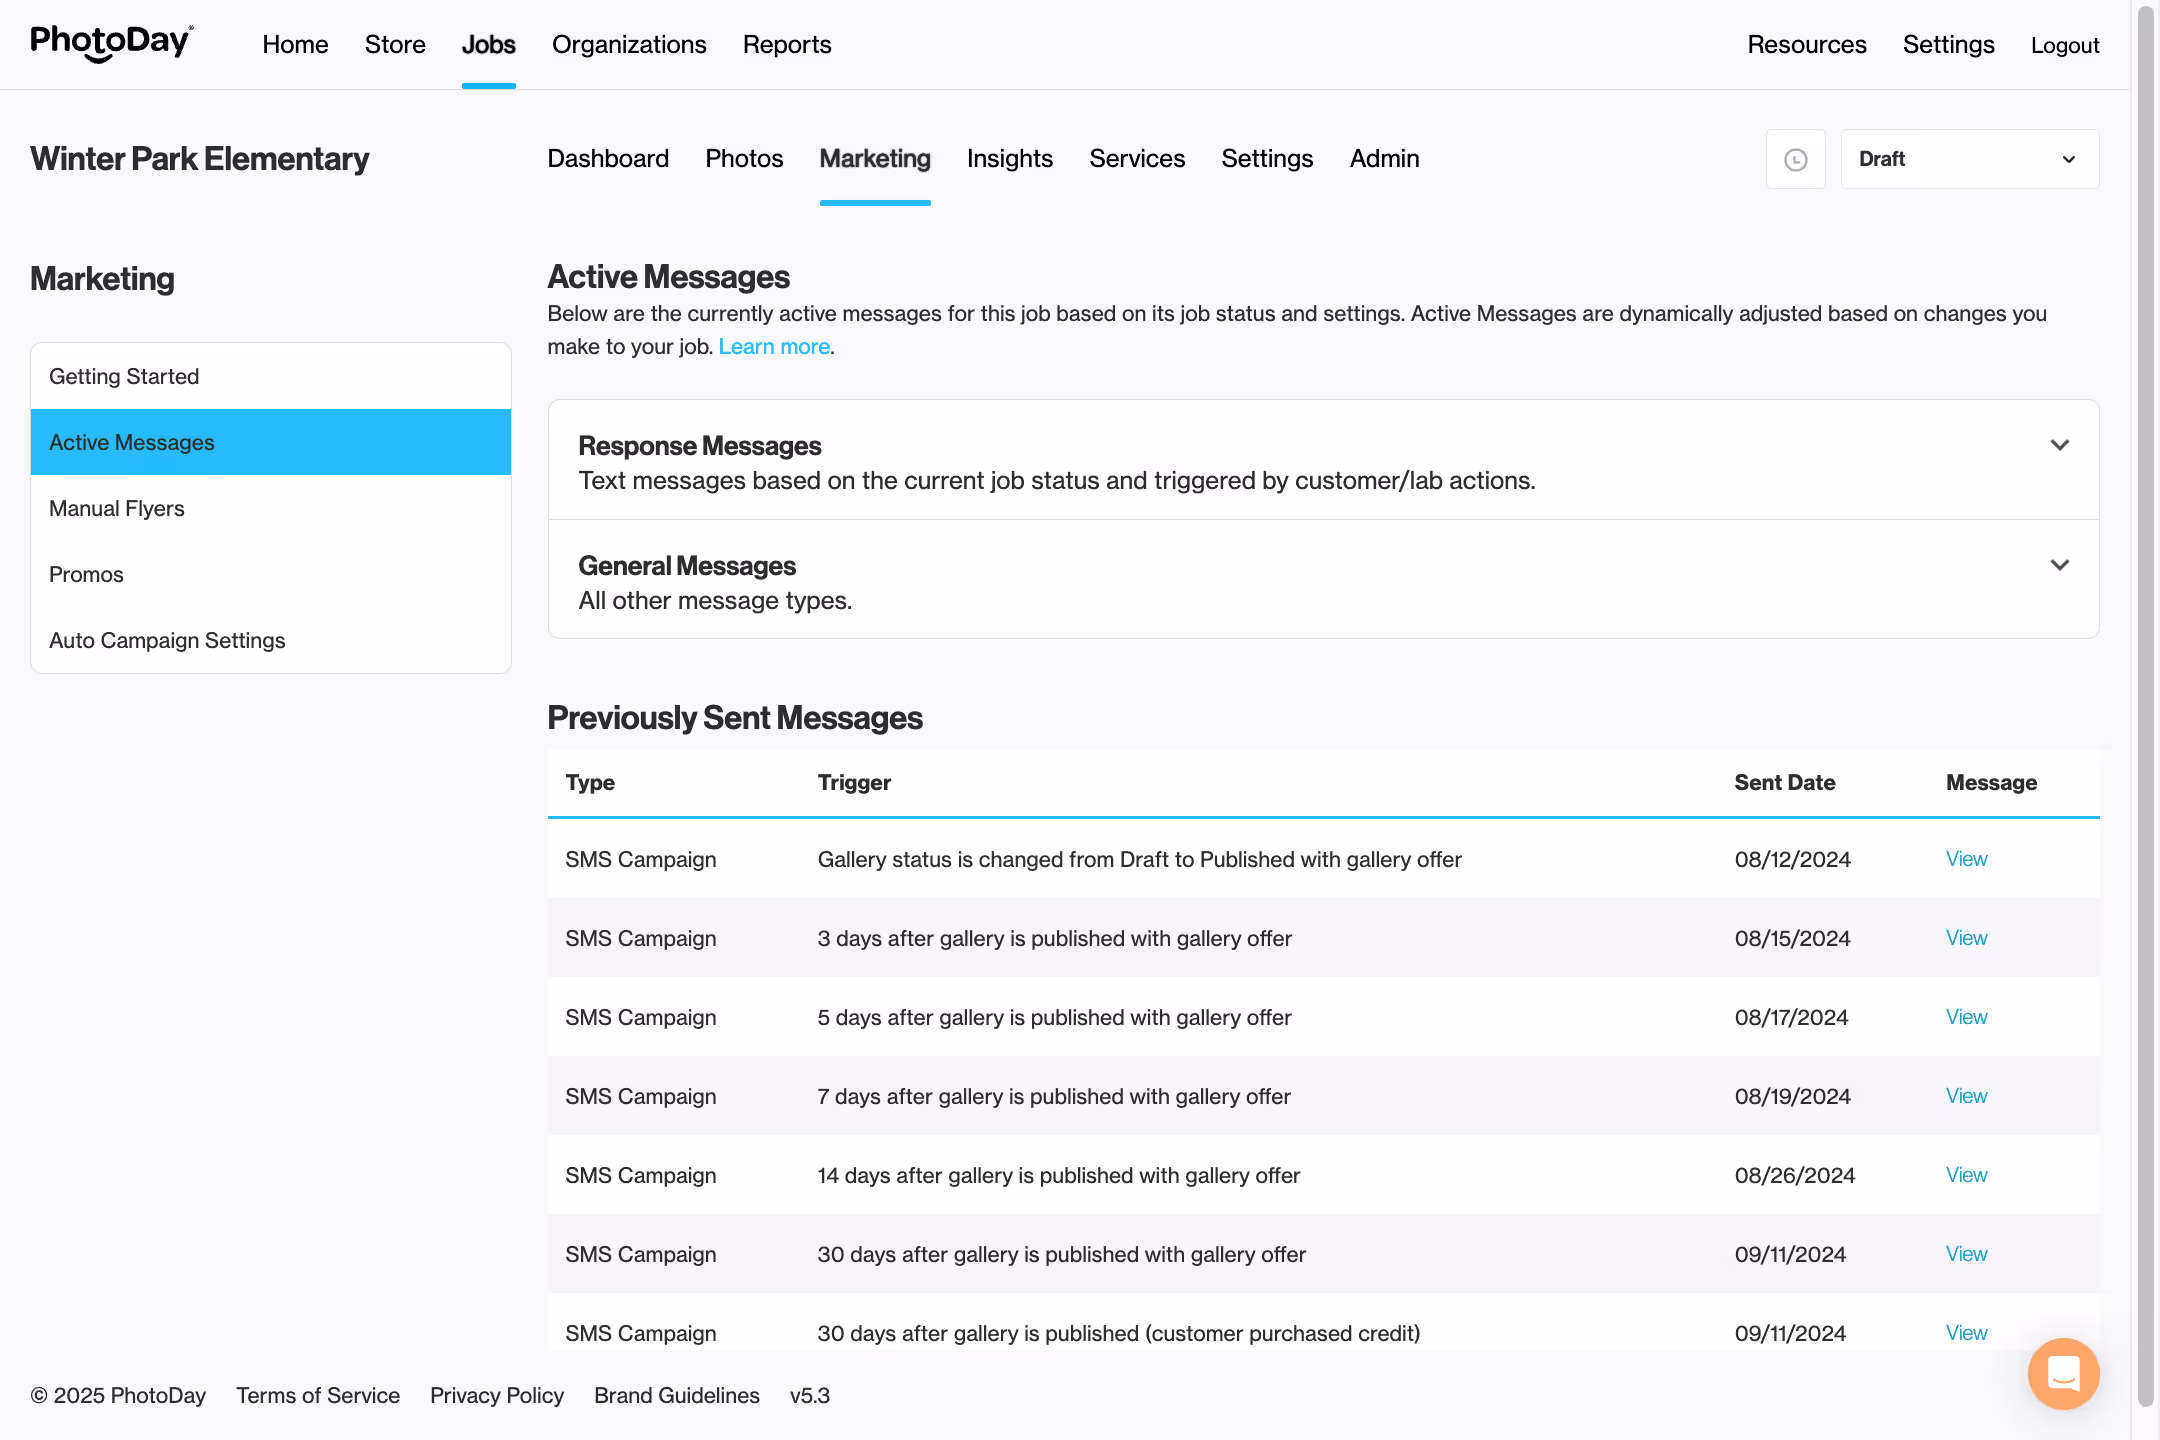The width and height of the screenshot is (2160, 1440).
Task: Switch to the Photos tab
Action: point(744,158)
